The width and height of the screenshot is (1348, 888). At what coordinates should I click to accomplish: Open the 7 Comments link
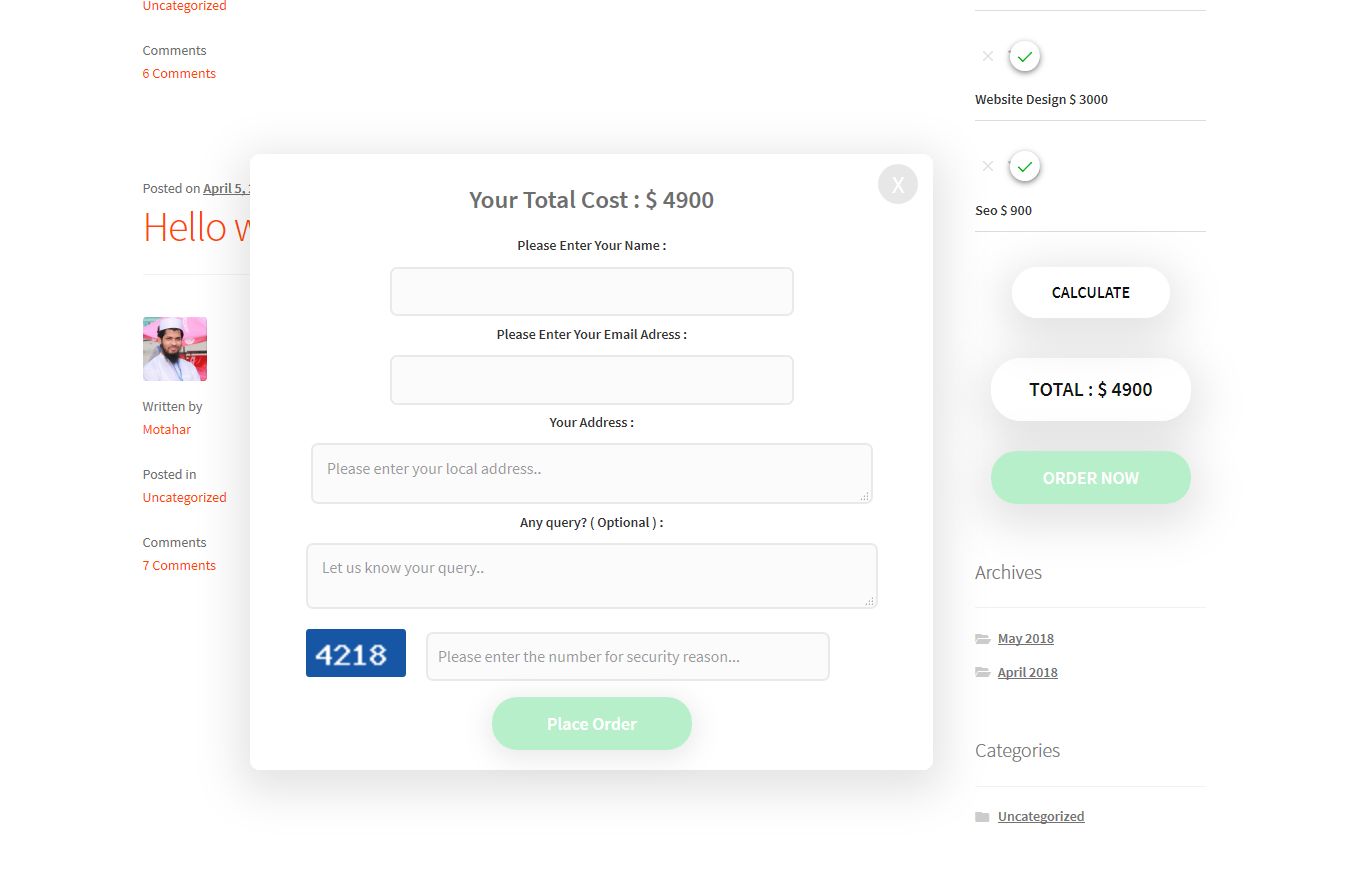(179, 566)
